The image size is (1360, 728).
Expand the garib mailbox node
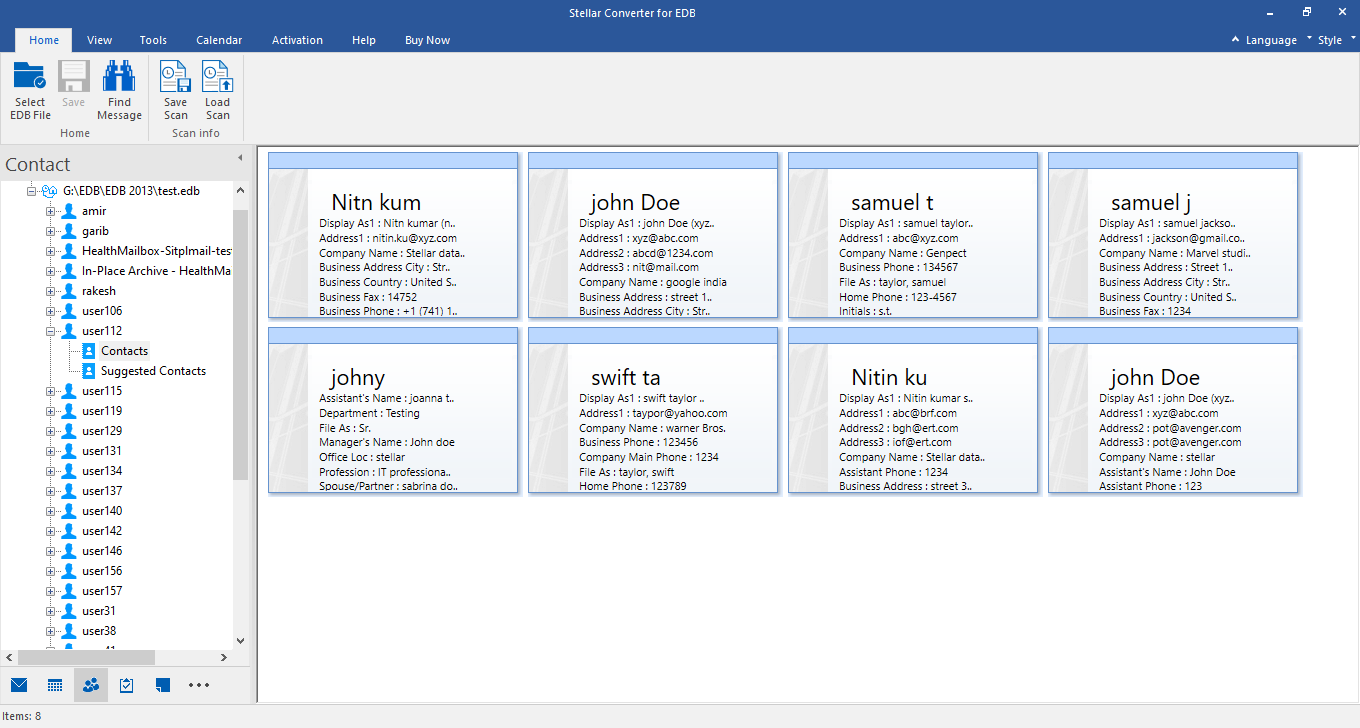[x=50, y=231]
